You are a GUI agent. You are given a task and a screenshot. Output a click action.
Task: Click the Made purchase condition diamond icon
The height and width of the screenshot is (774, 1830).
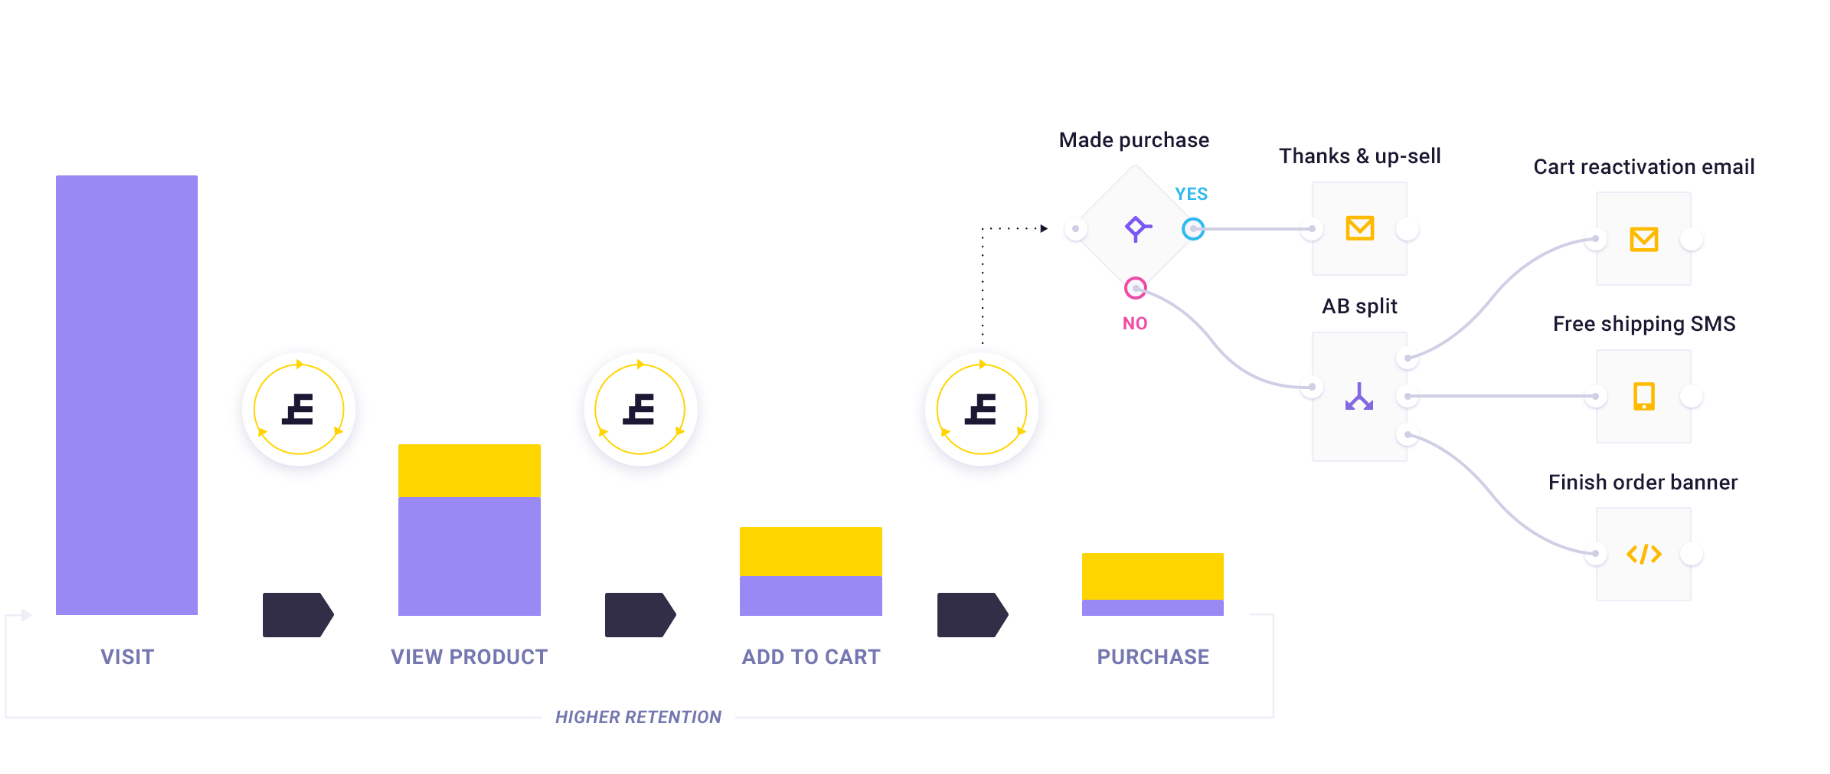1137,229
